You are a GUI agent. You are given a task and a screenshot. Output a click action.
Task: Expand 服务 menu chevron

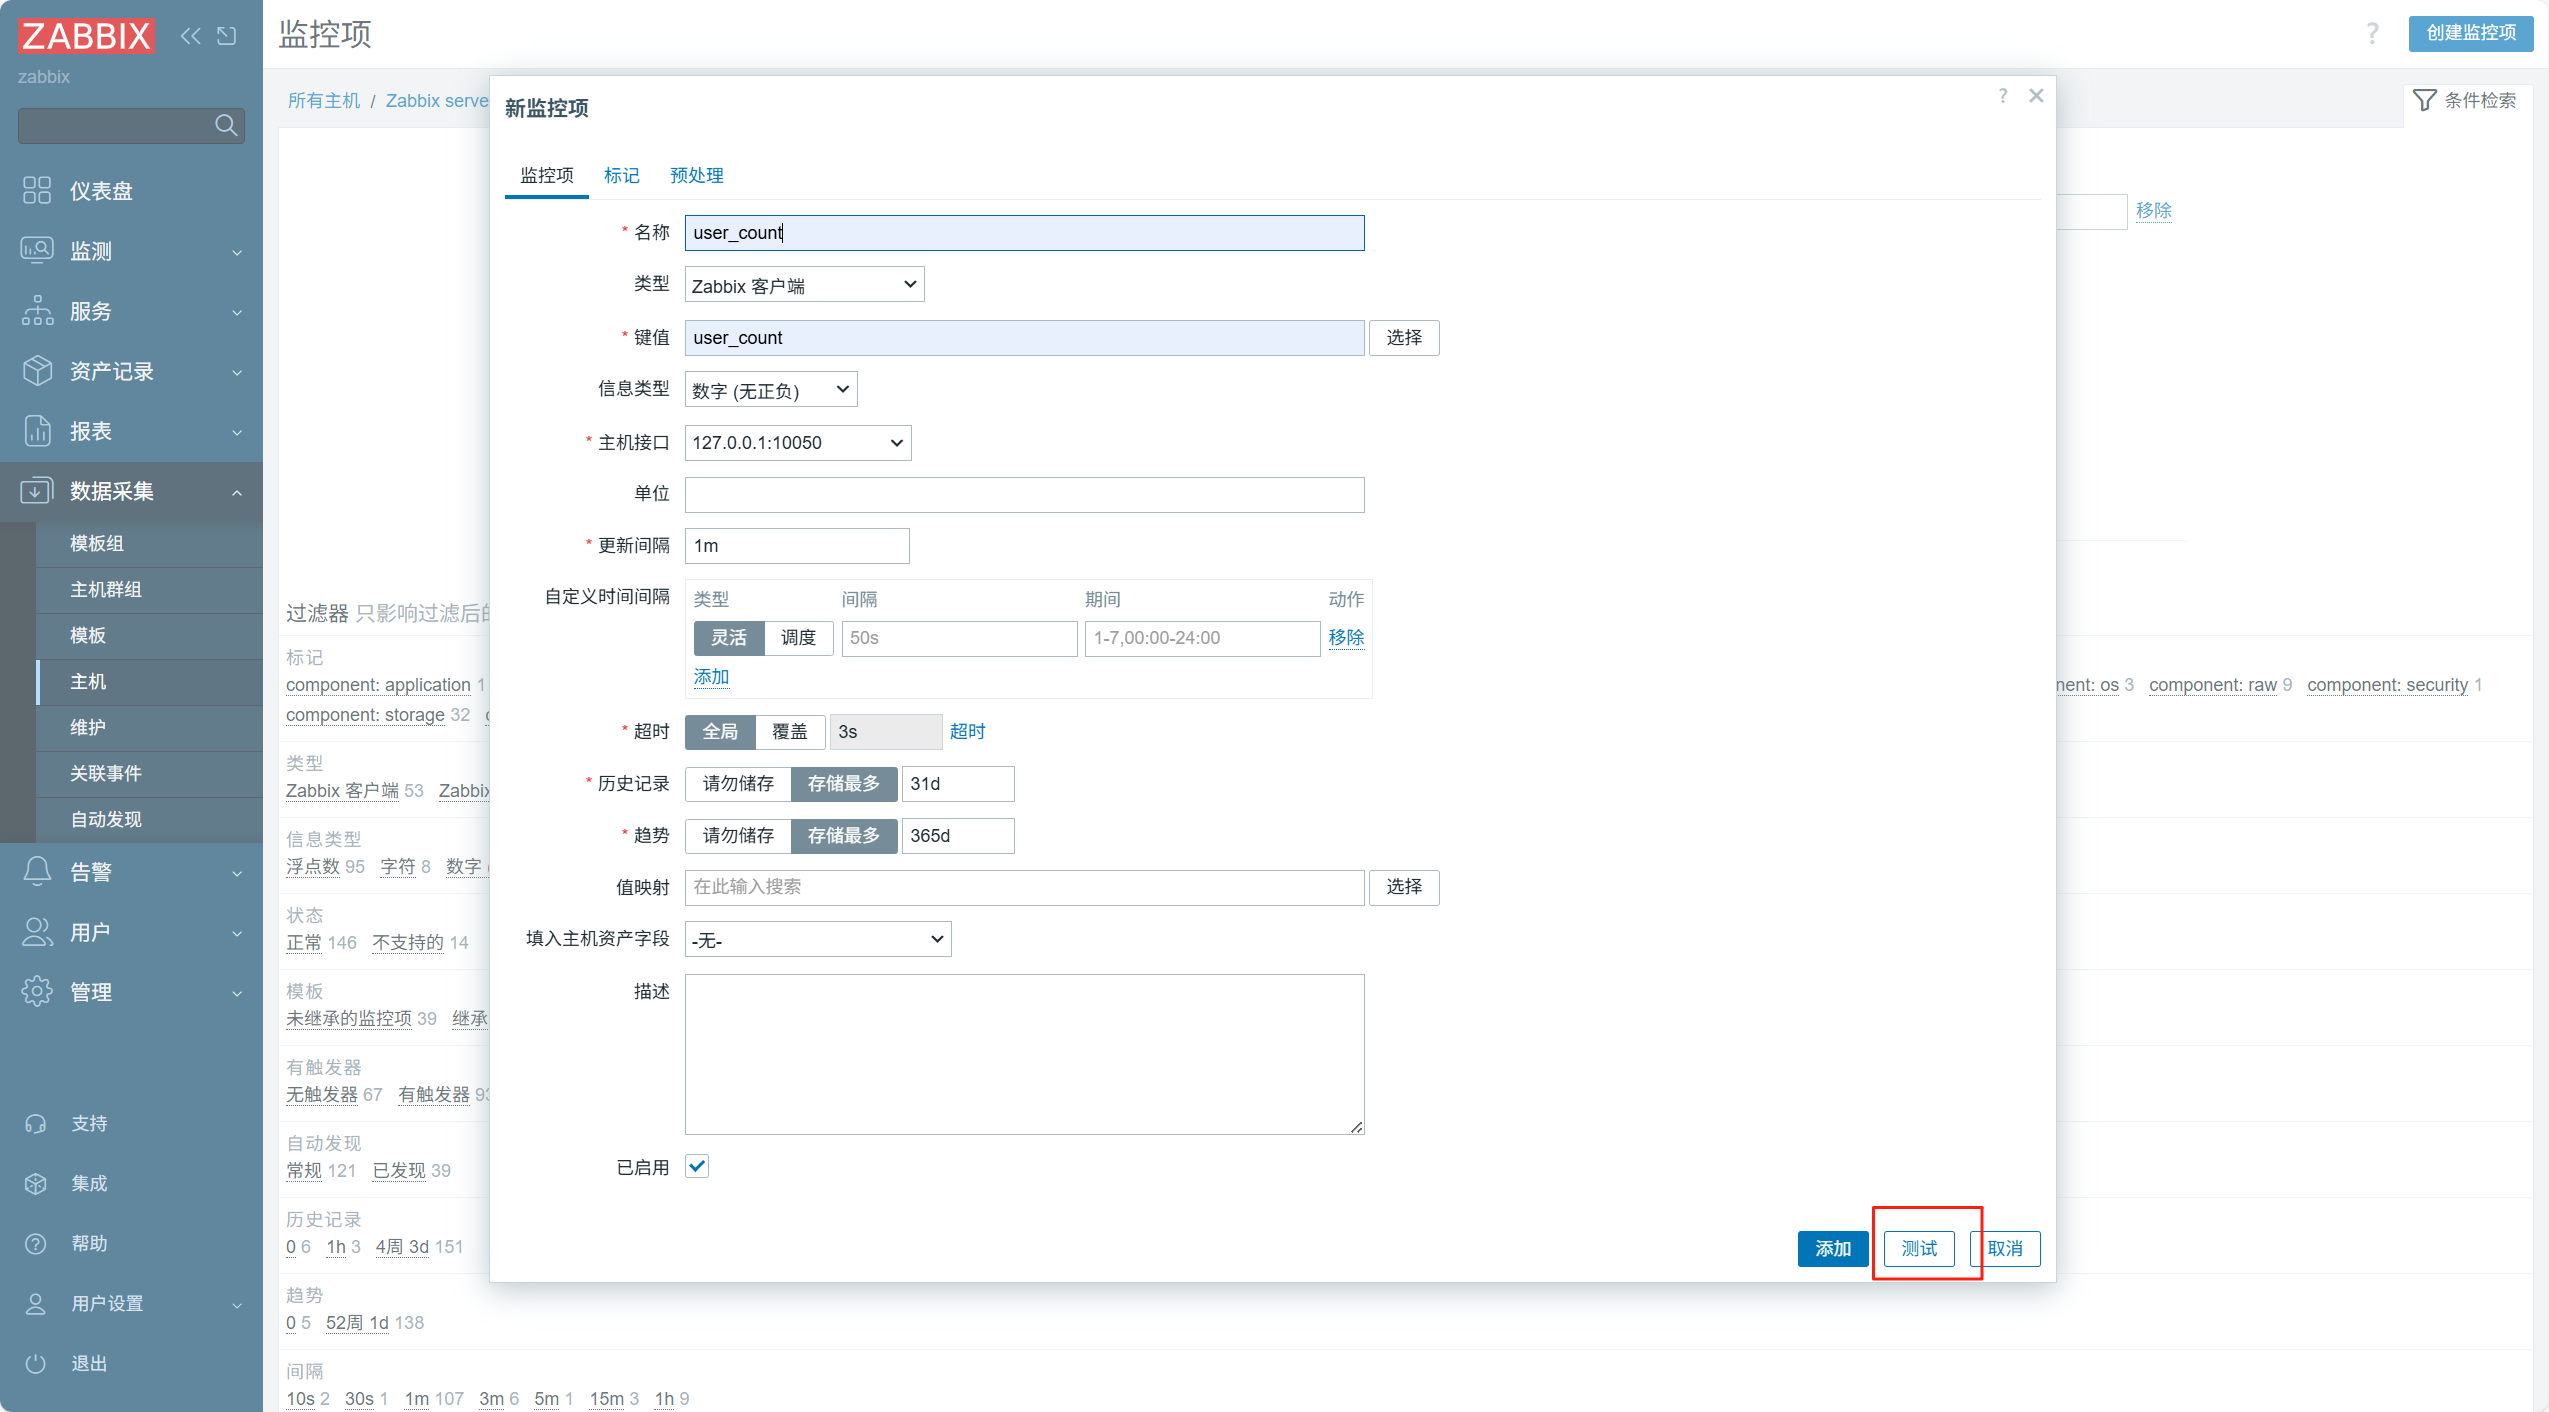[237, 312]
